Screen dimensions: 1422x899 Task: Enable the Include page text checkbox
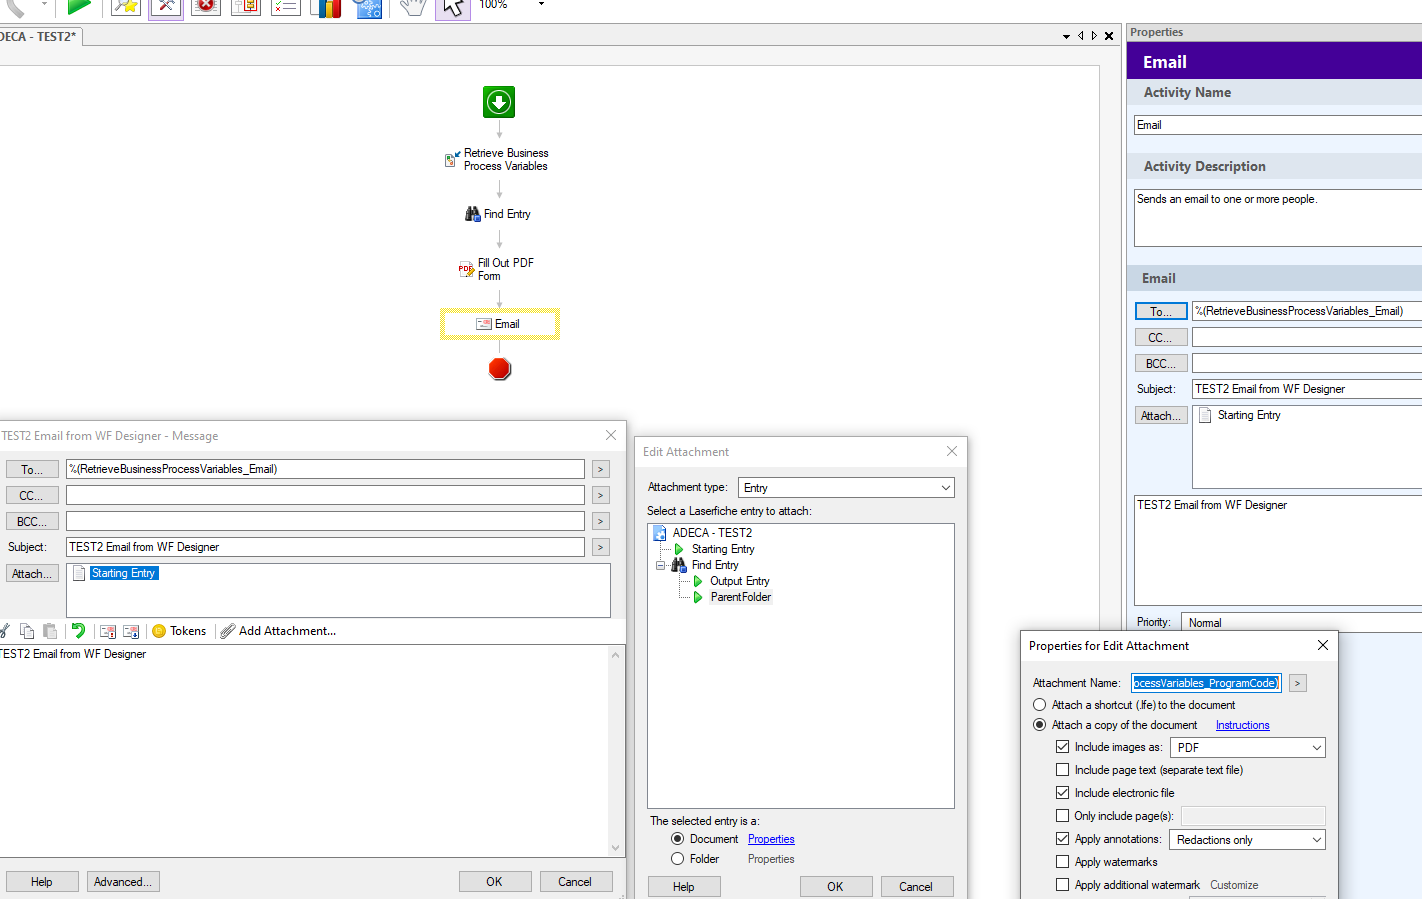[1062, 770]
